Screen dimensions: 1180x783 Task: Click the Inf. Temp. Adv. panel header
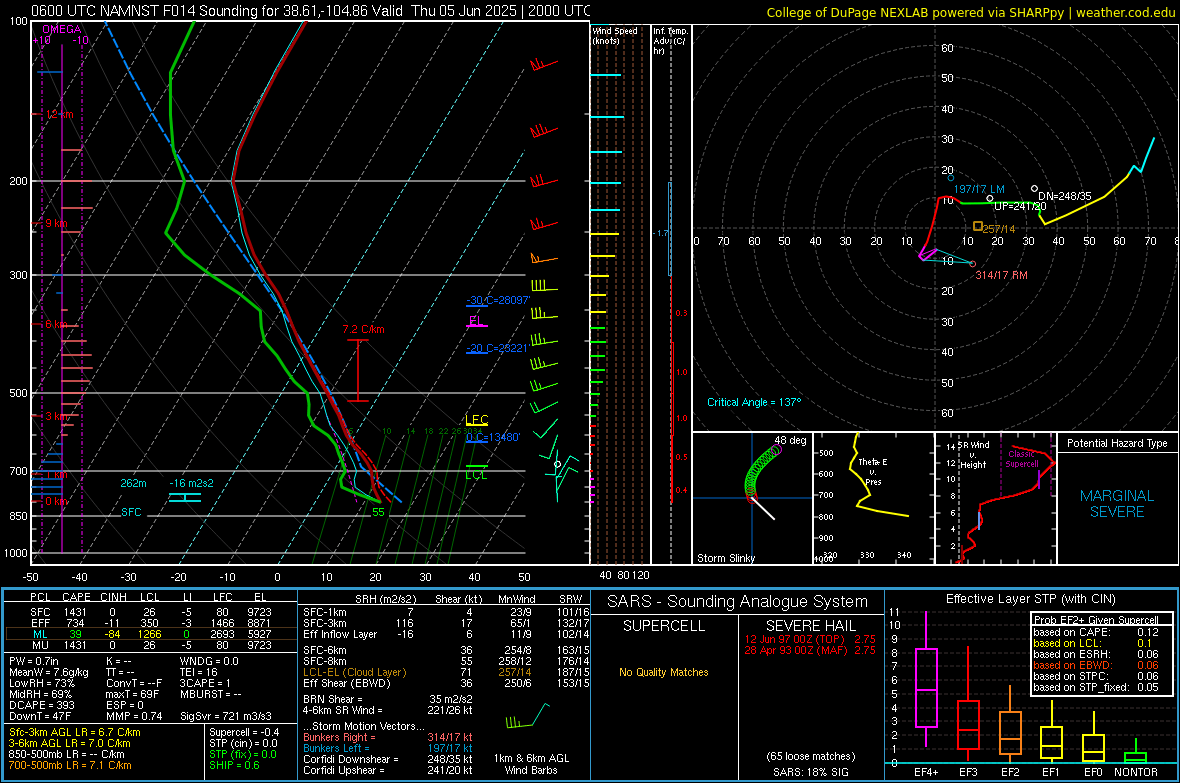coord(670,41)
